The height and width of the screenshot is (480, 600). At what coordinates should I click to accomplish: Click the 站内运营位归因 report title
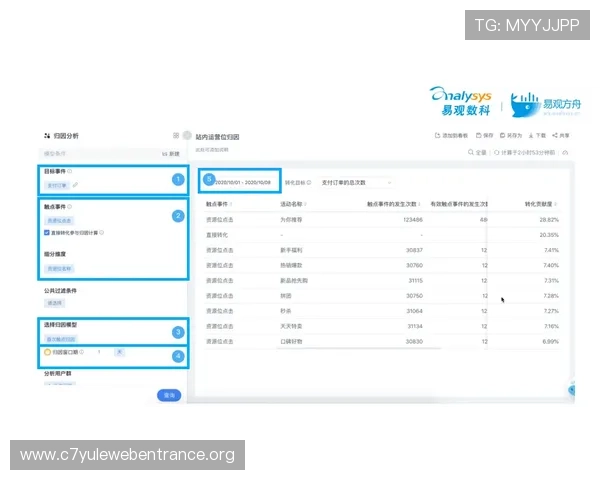point(217,137)
